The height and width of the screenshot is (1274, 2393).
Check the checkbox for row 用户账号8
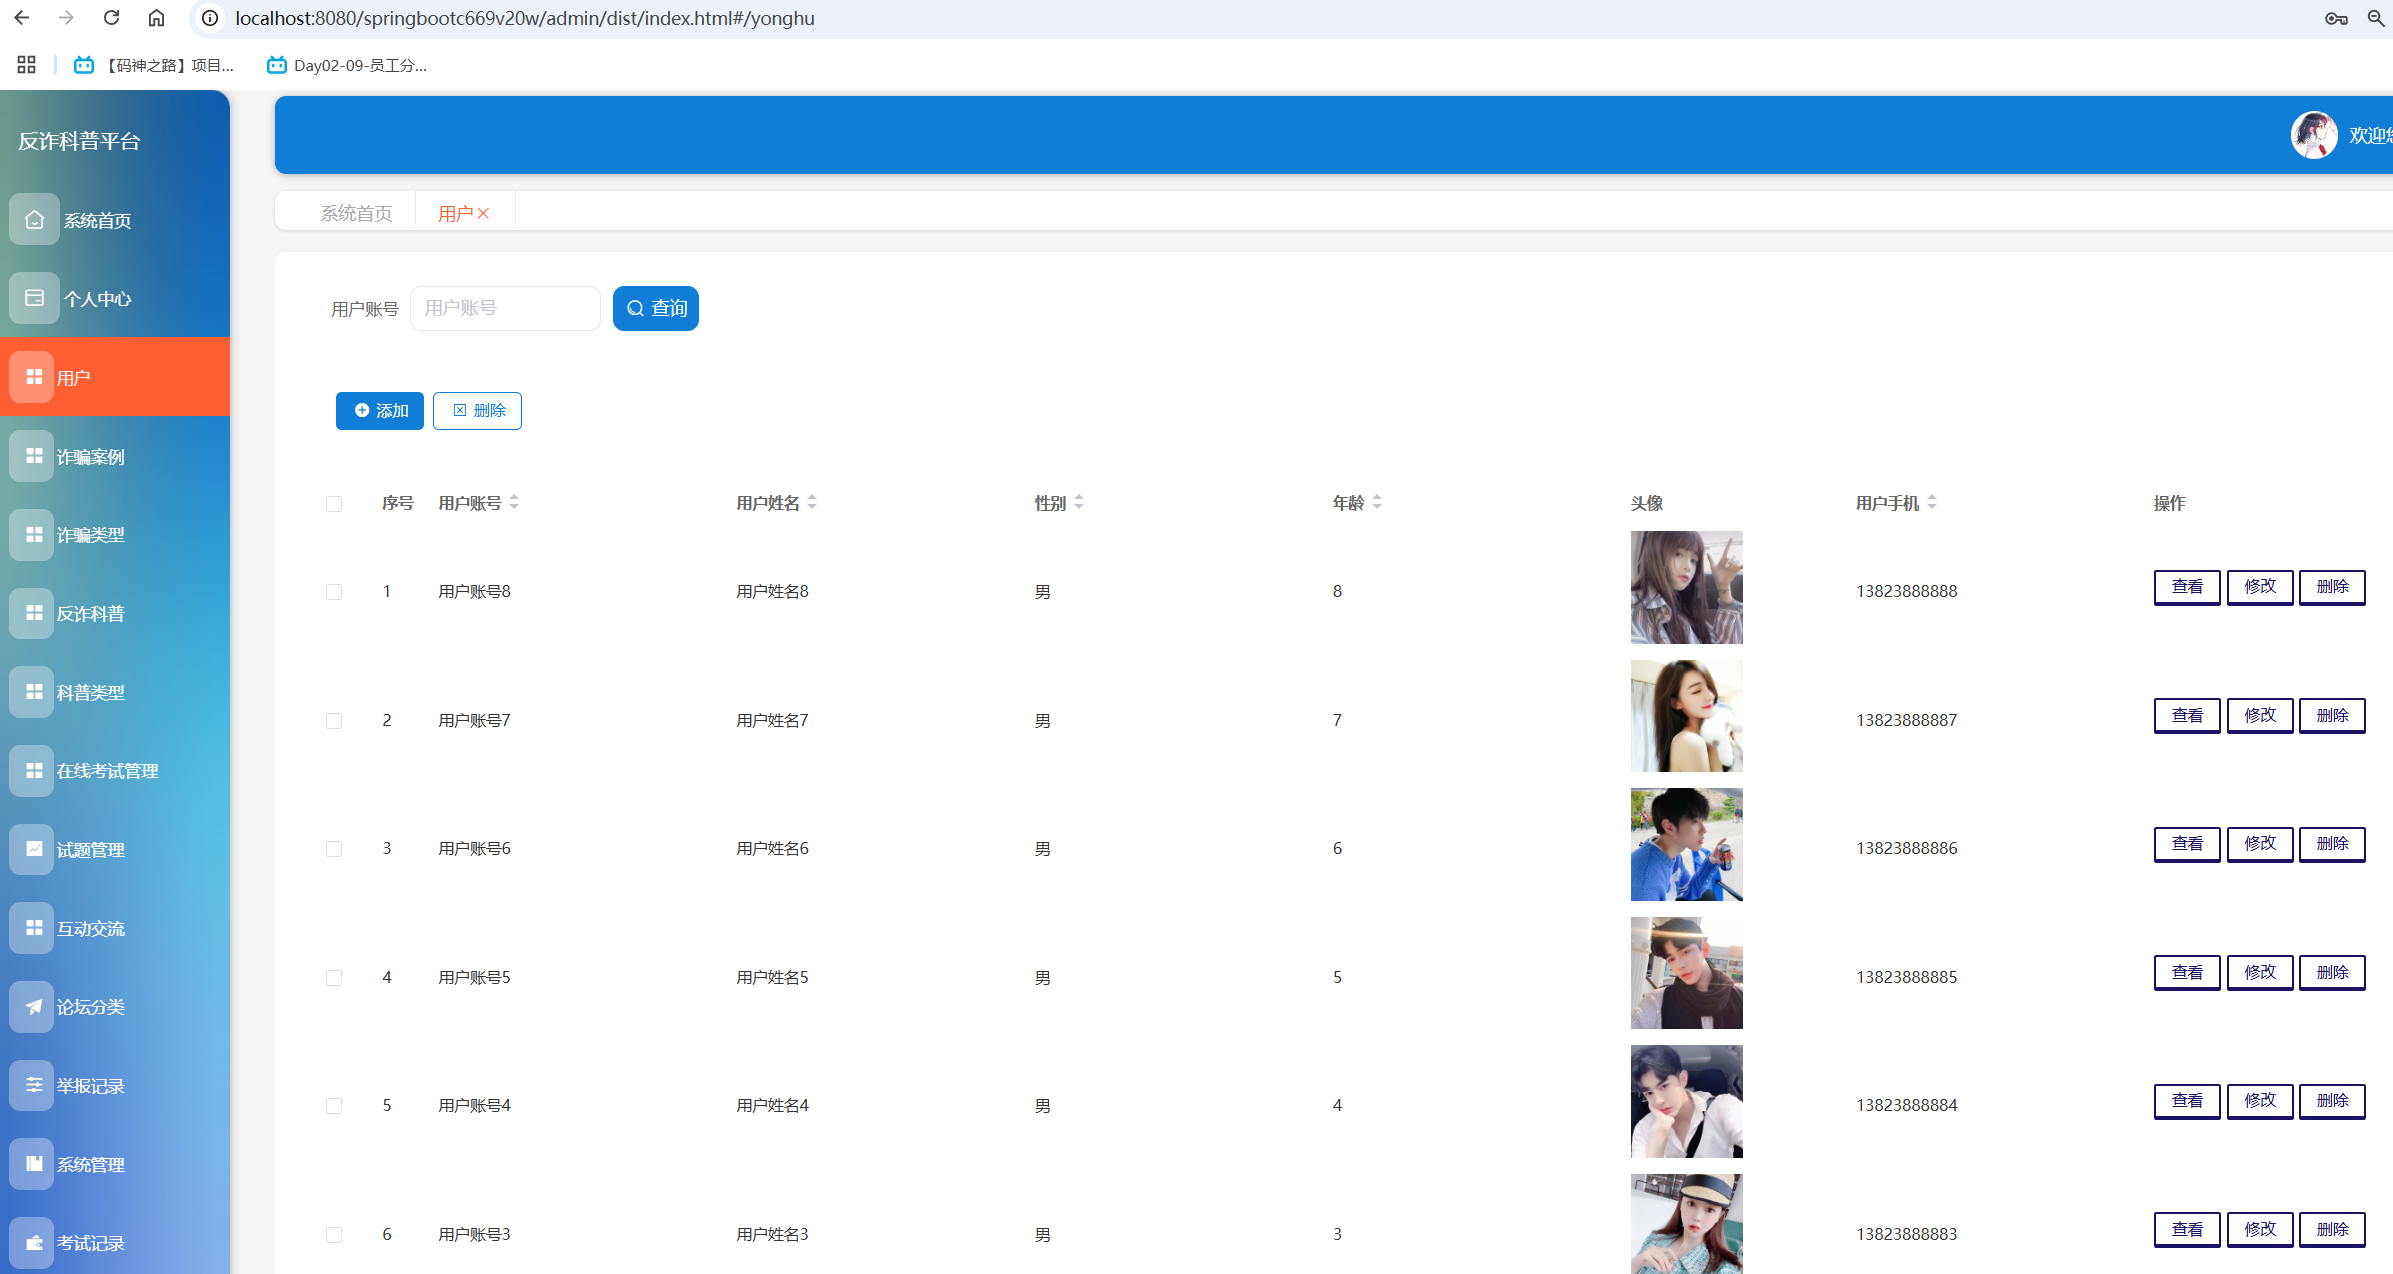coord(334,592)
